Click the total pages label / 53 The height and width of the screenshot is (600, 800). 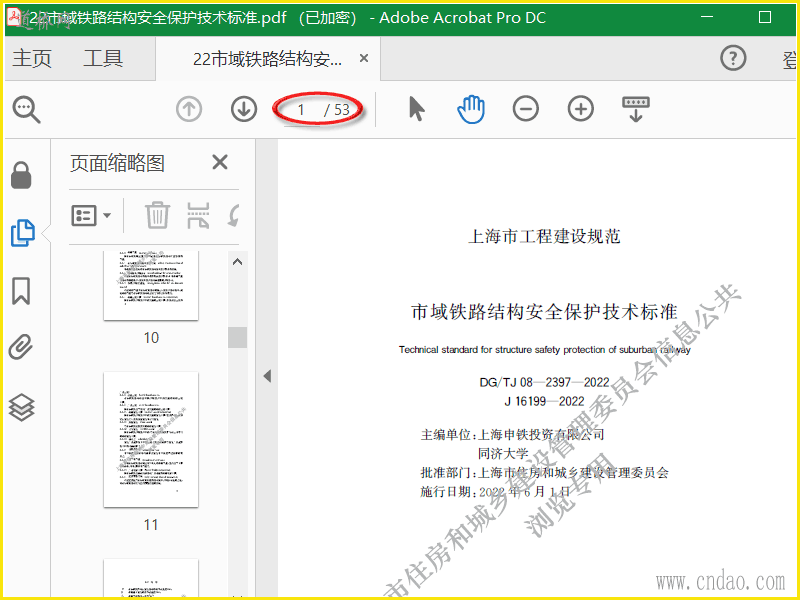(x=337, y=110)
